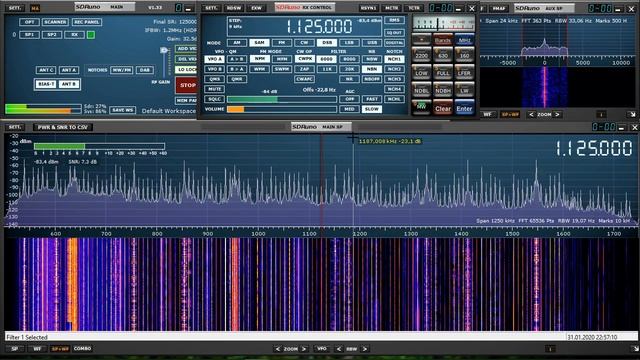The height and width of the screenshot is (360, 640).
Task: Select ANT B antenna input
Action: (69, 84)
